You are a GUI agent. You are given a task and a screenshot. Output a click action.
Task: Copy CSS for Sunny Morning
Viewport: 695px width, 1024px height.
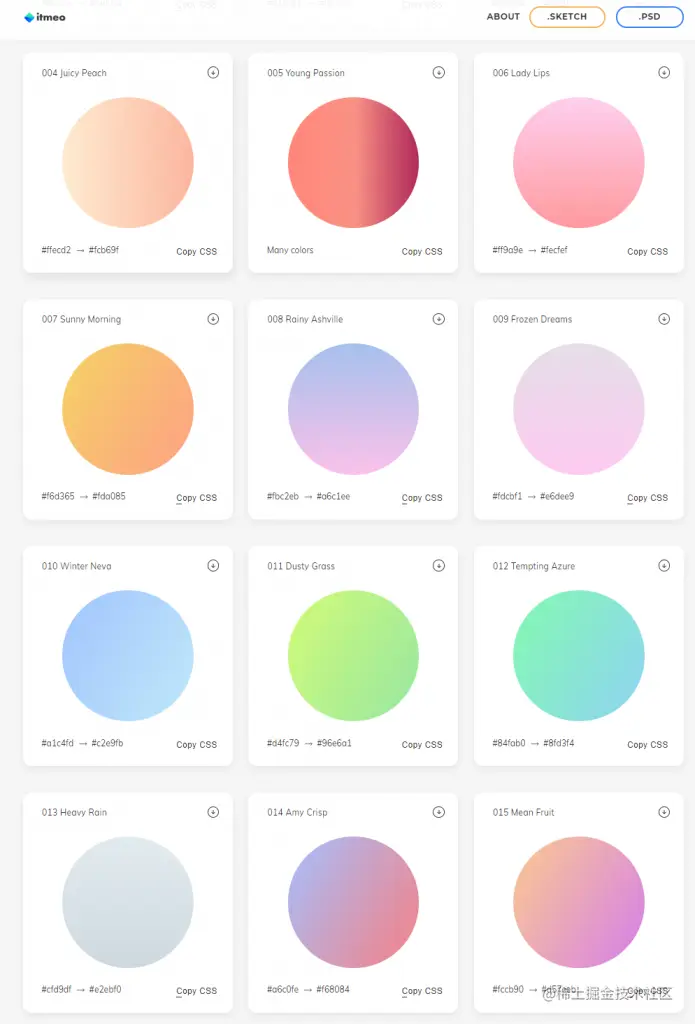[197, 498]
